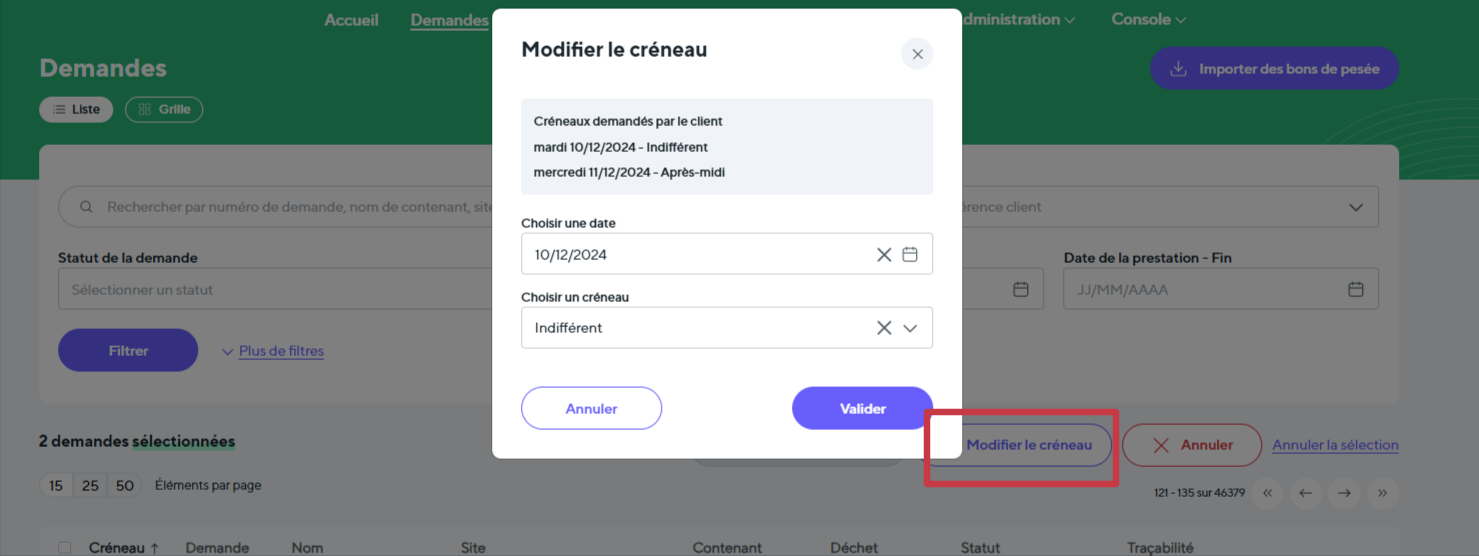The height and width of the screenshot is (556, 1479).
Task: Close the Modifier le créneau dialog
Action: point(917,54)
